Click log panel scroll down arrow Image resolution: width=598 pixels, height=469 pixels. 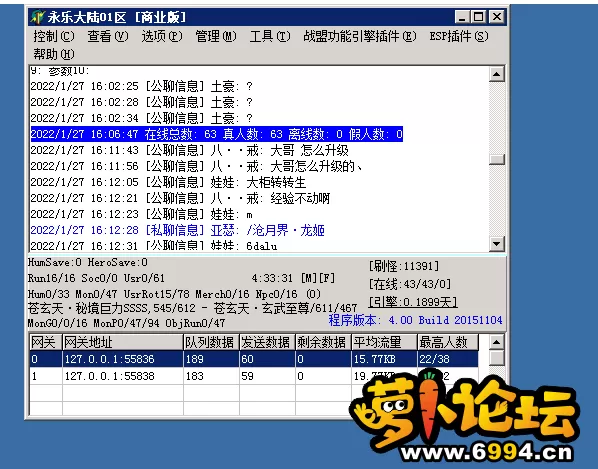pos(497,243)
